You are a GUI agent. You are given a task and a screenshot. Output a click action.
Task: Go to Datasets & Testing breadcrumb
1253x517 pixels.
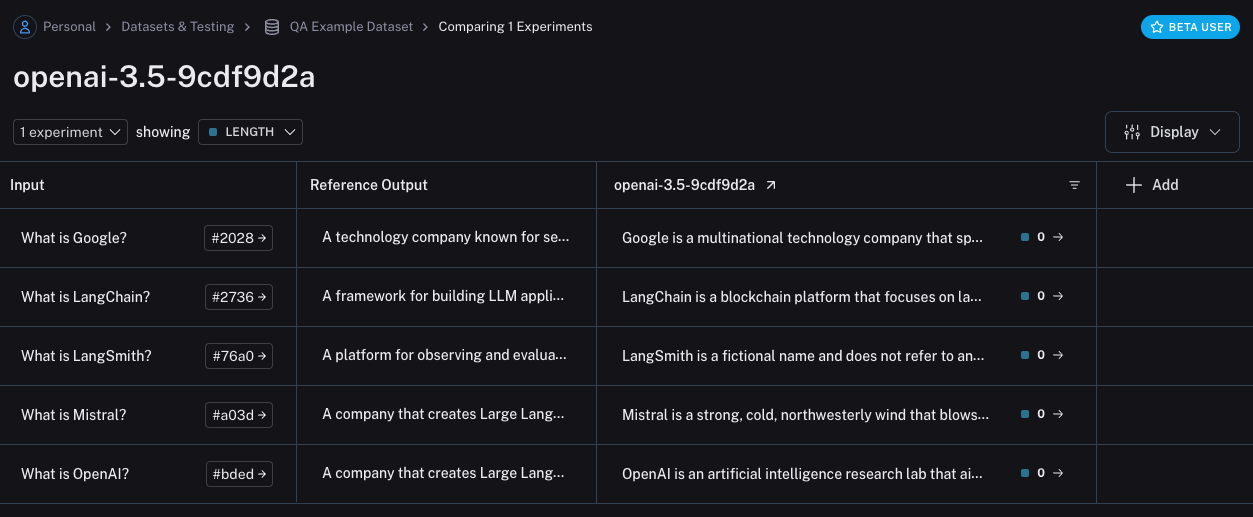pos(177,27)
